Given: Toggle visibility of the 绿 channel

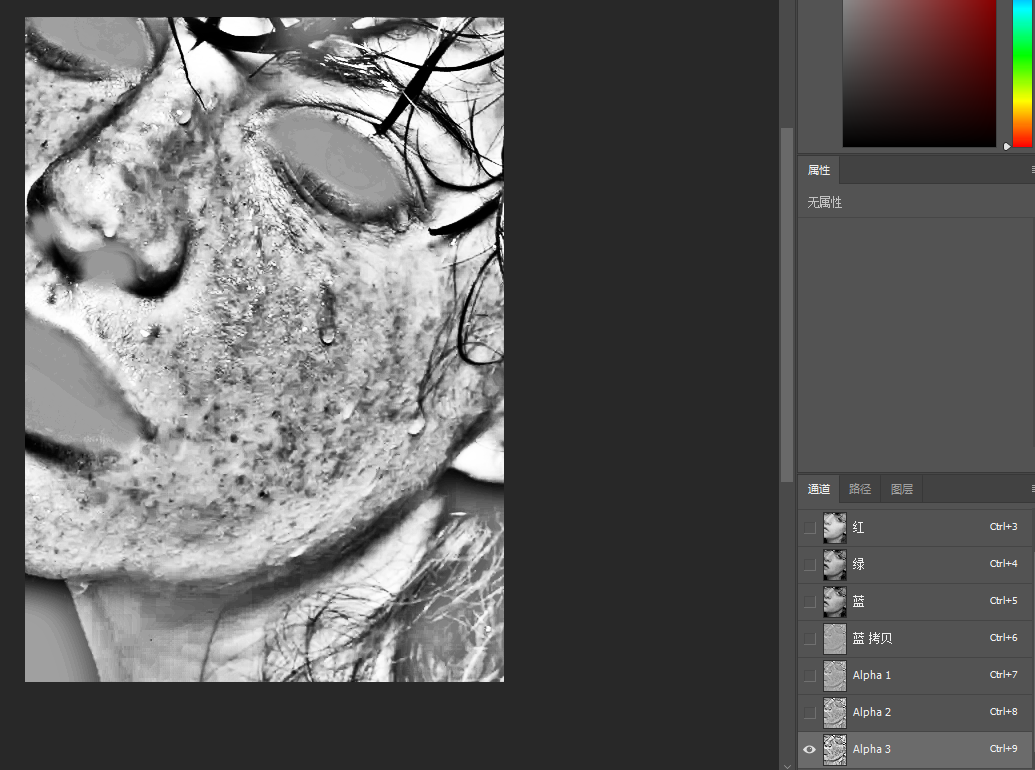Looking at the screenshot, I should tap(809, 564).
